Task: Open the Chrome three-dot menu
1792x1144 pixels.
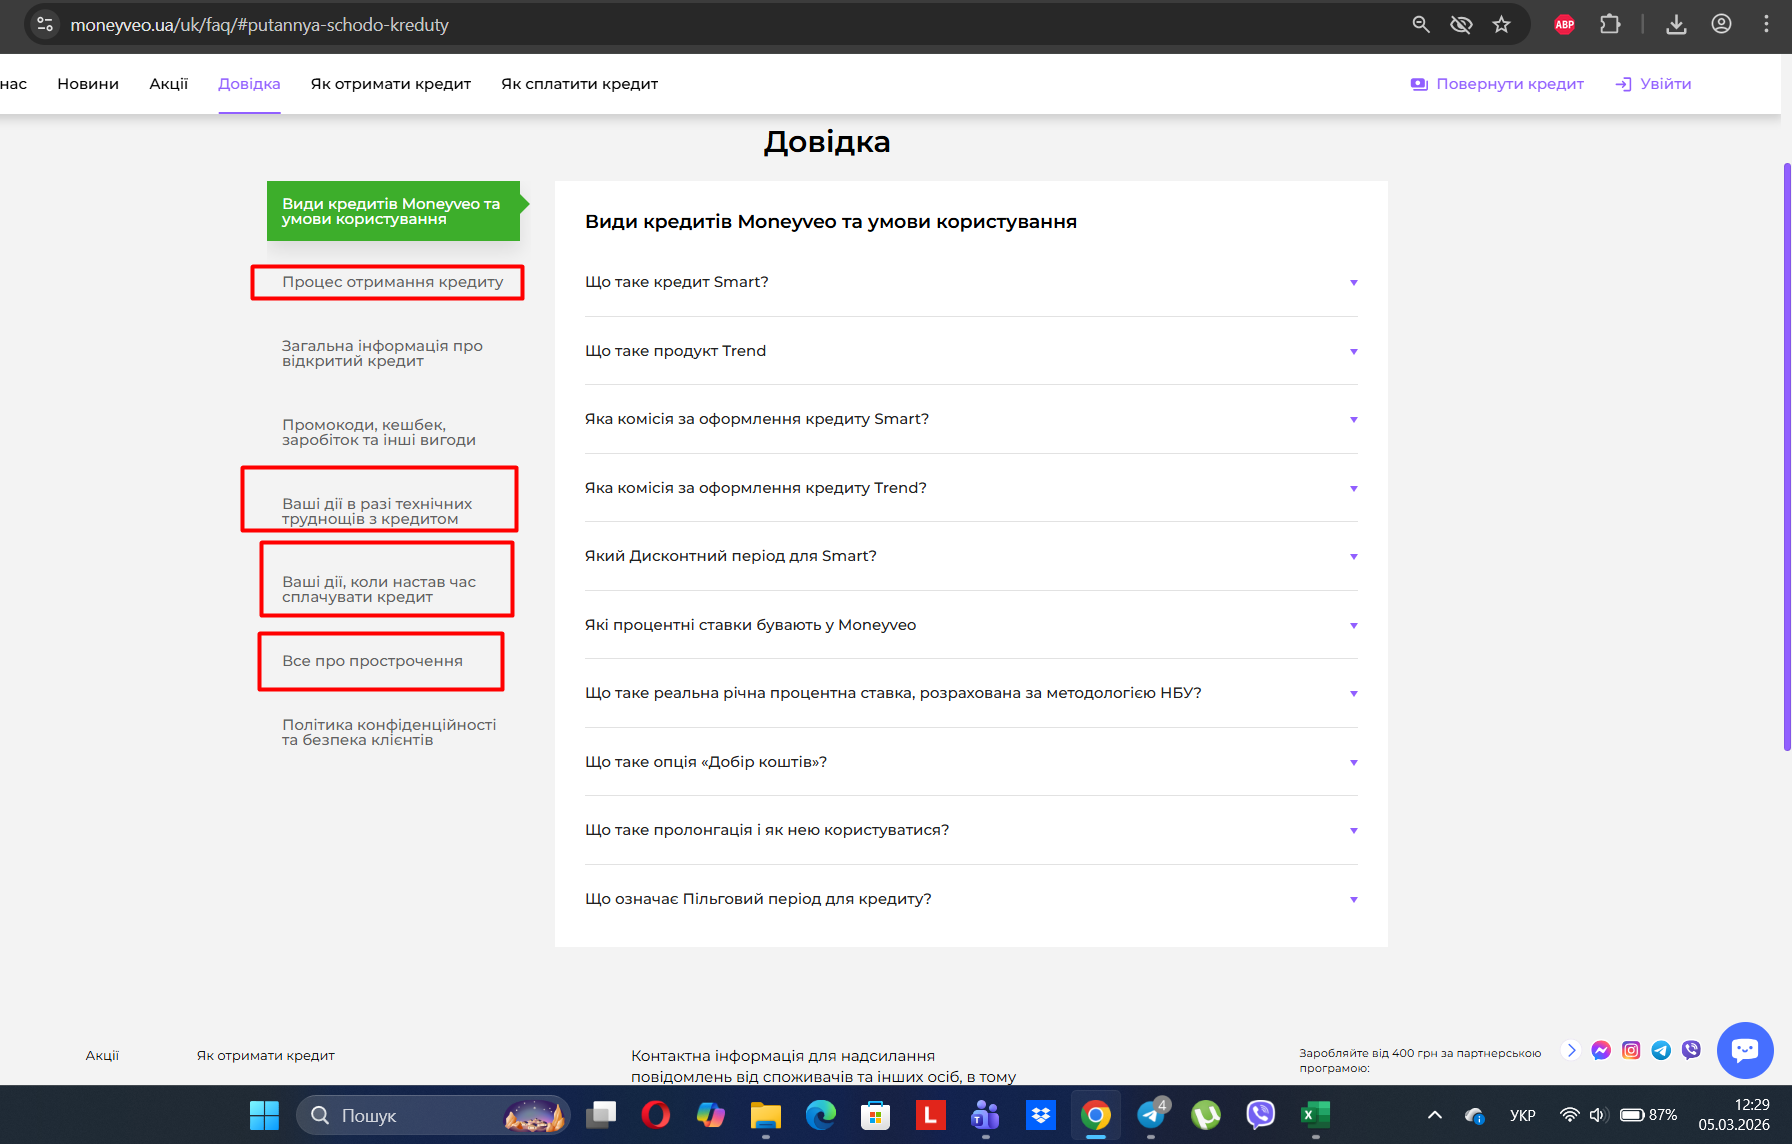Action: [x=1766, y=24]
